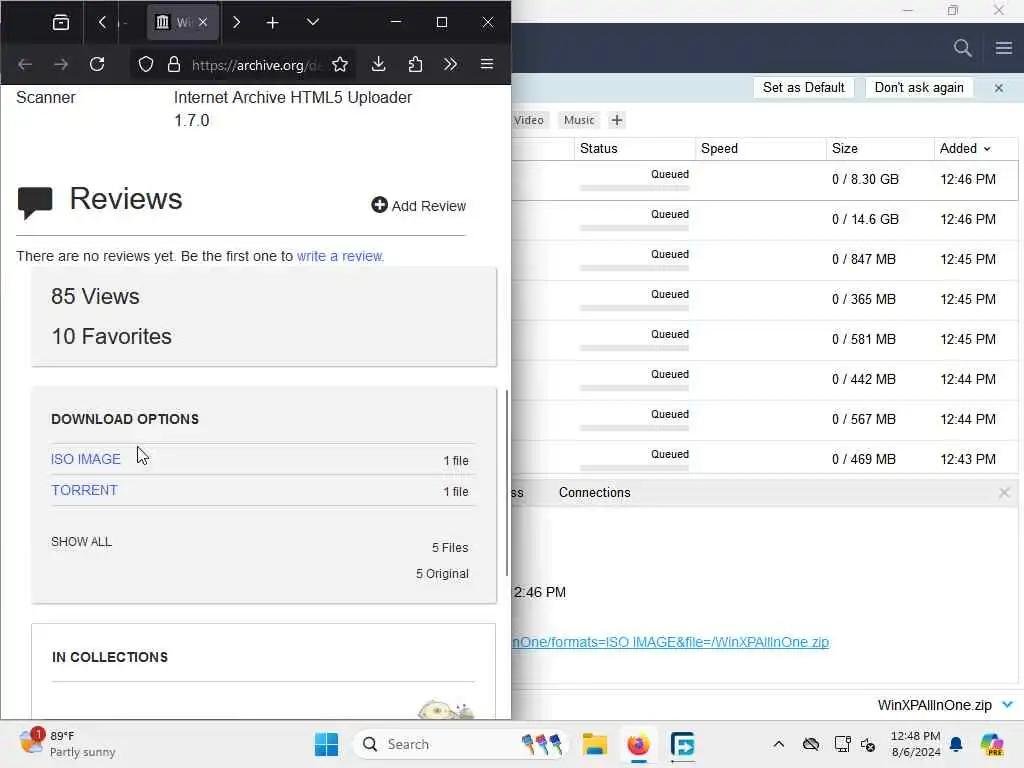Click Don't ask again button
The height and width of the screenshot is (768, 1024).
[919, 88]
